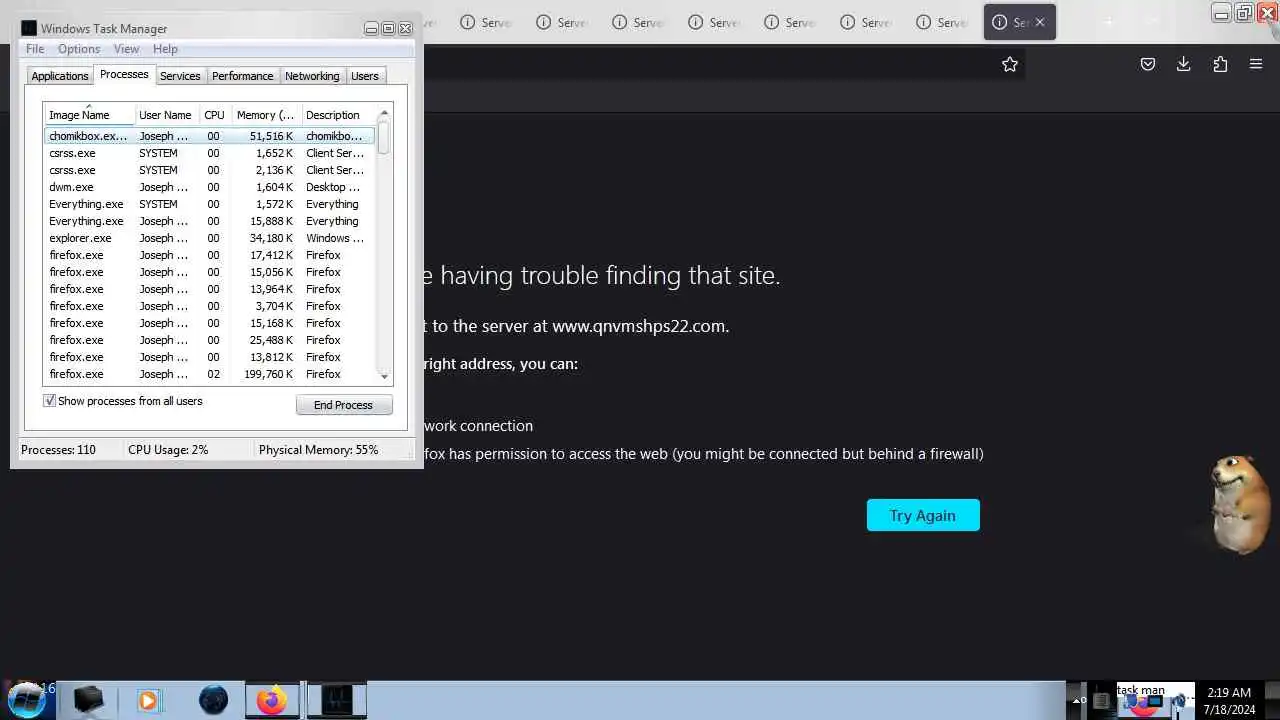Screen dimensions: 1280x720
Task: Sort by the Memory column header
Action: click(x=266, y=115)
